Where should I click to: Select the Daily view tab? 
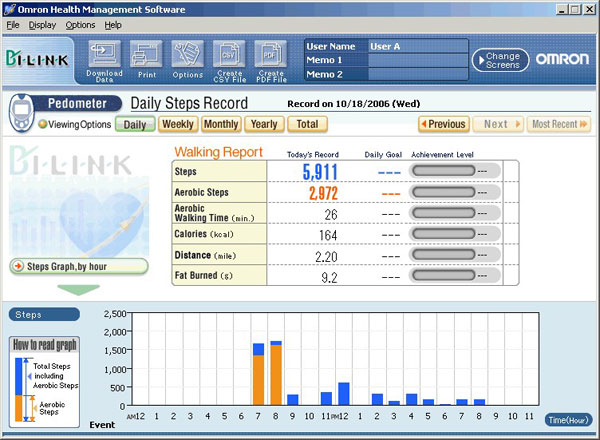click(135, 124)
